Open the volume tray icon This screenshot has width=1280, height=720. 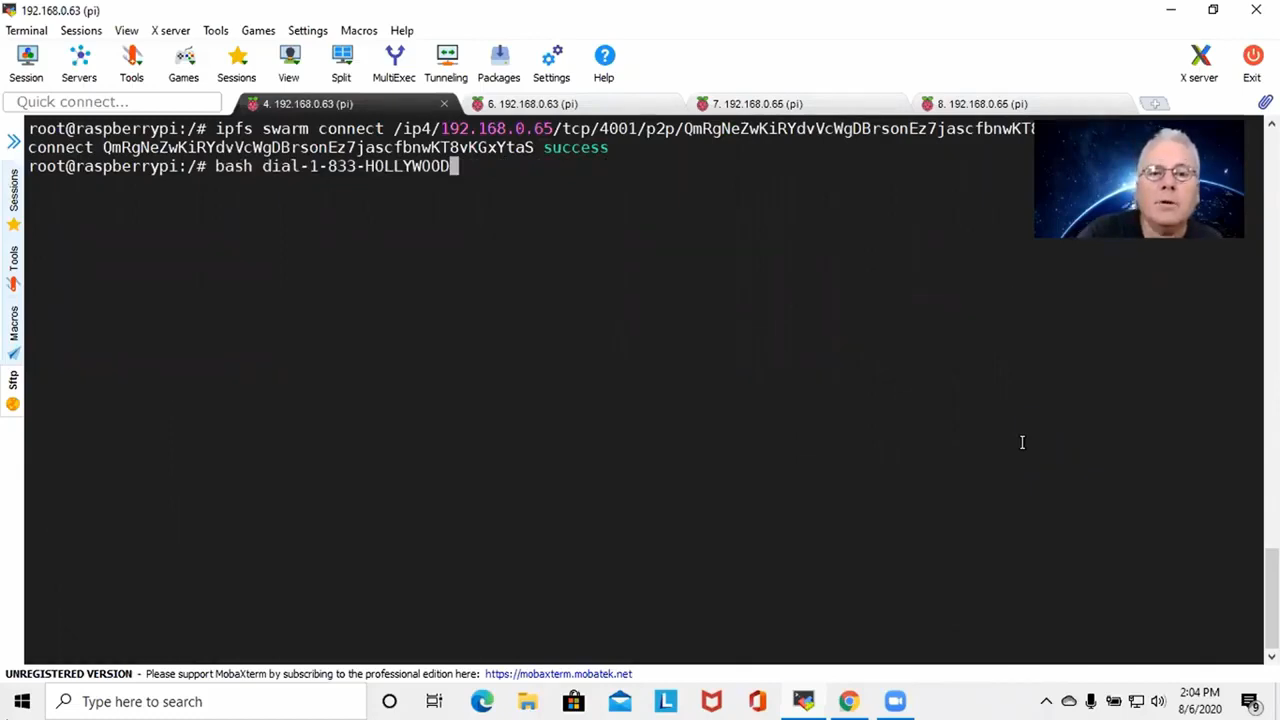coord(1158,701)
